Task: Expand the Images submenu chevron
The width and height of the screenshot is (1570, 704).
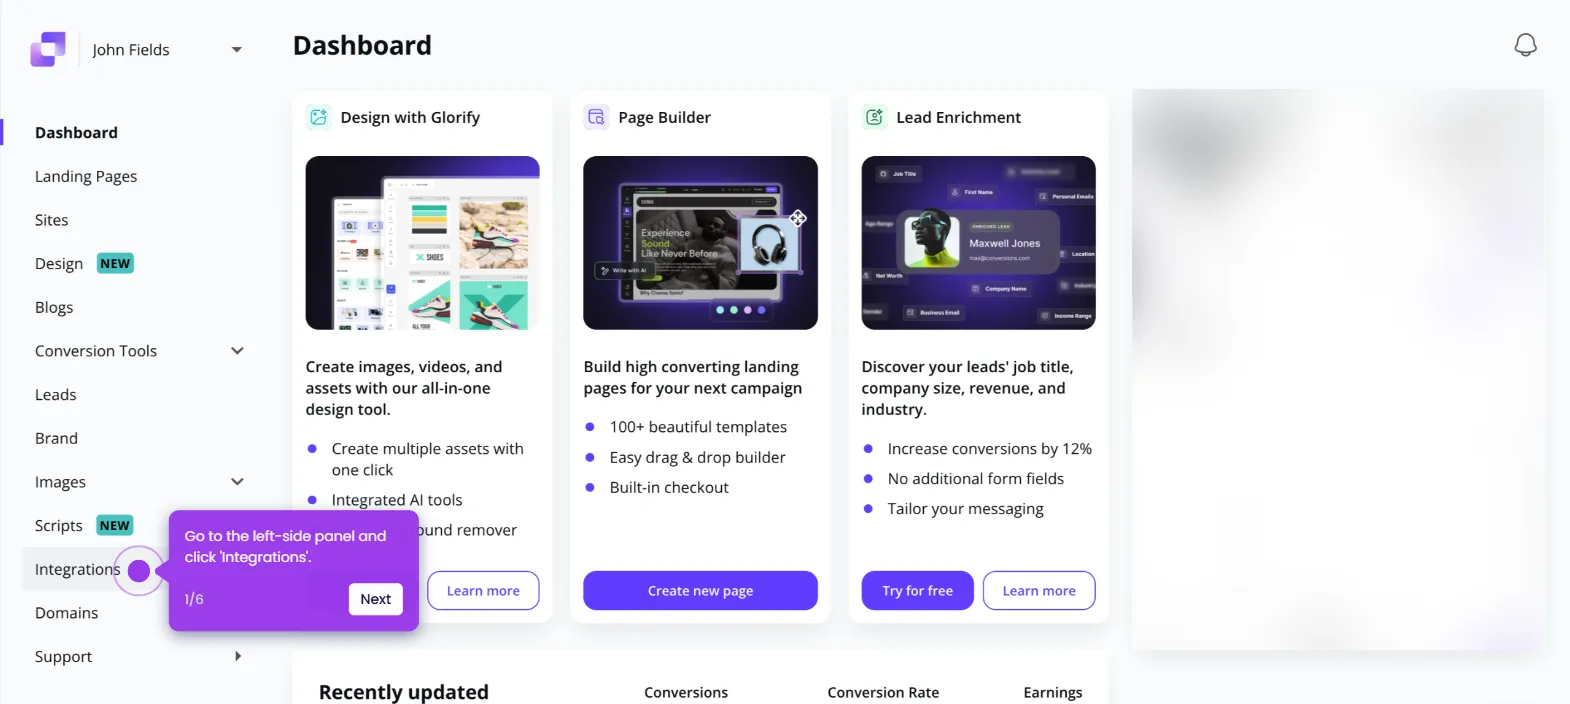Action: click(237, 482)
